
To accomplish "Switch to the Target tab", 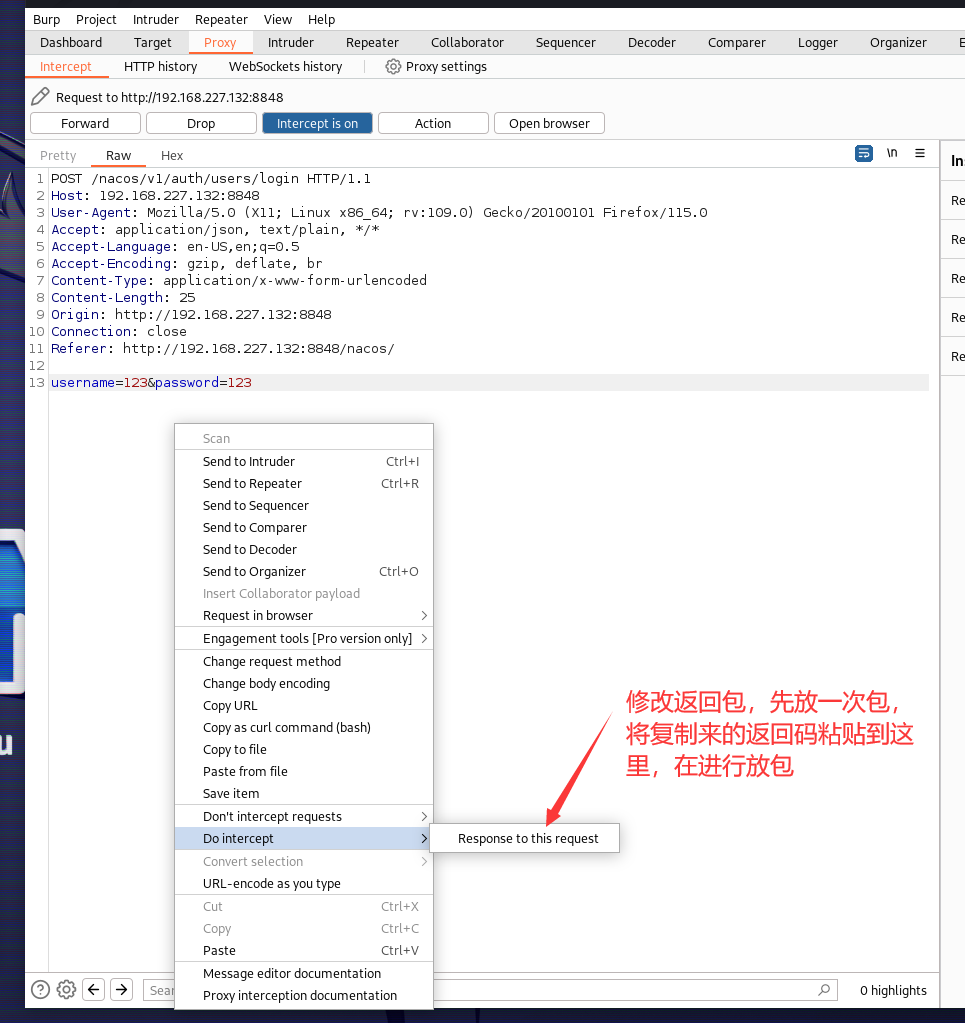I will (x=153, y=42).
